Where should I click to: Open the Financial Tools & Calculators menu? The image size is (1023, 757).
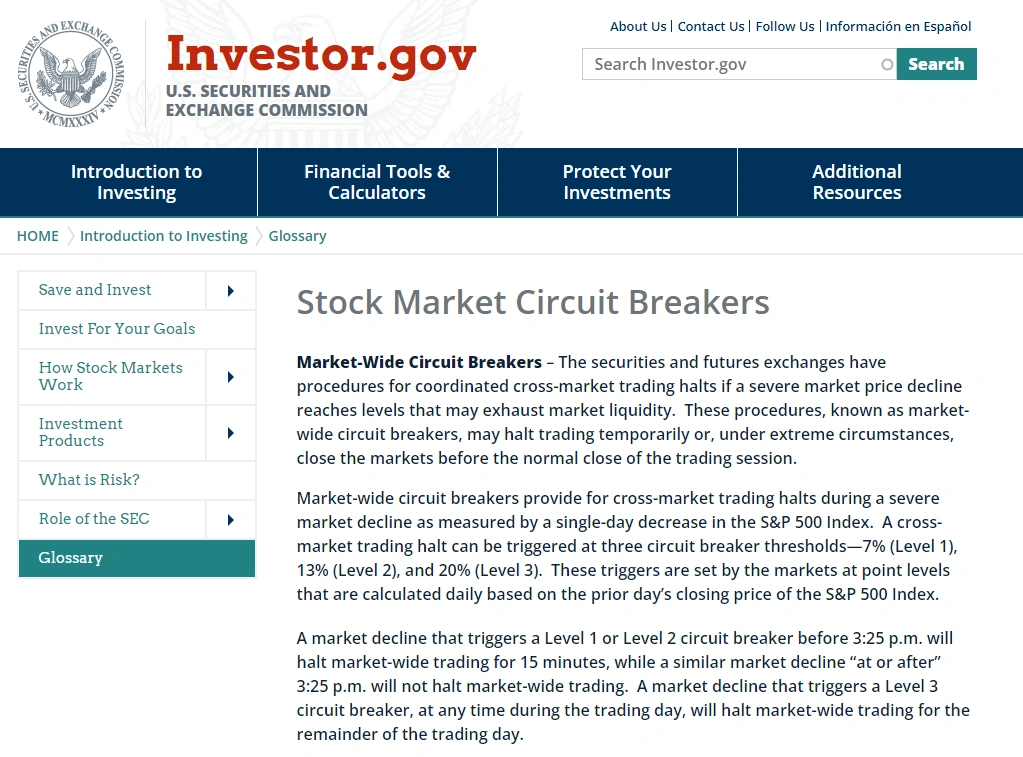pyautogui.click(x=377, y=182)
